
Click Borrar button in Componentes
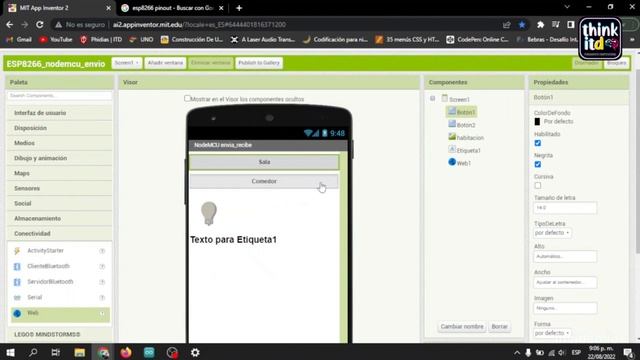pyautogui.click(x=499, y=327)
